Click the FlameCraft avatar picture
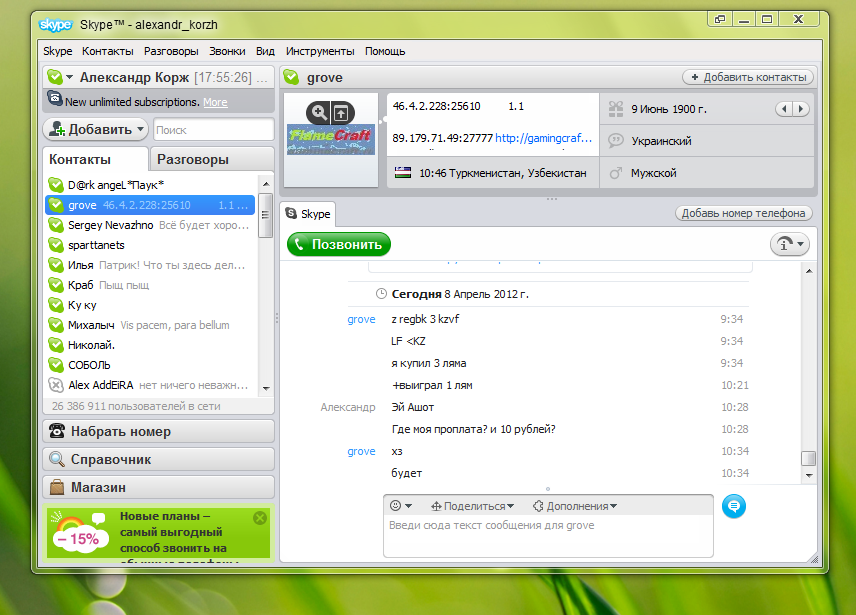 click(x=331, y=140)
